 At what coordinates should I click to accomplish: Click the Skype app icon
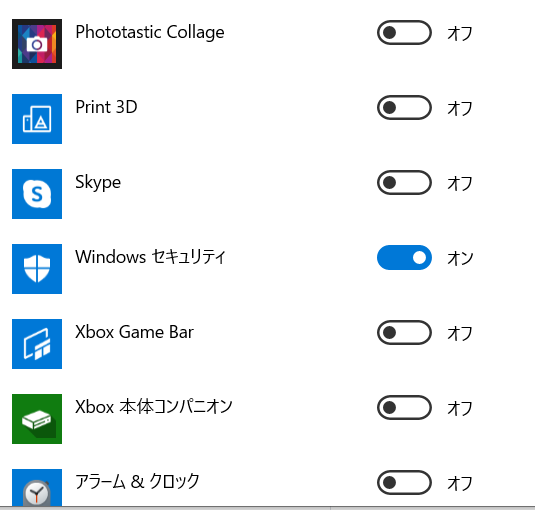pos(37,194)
